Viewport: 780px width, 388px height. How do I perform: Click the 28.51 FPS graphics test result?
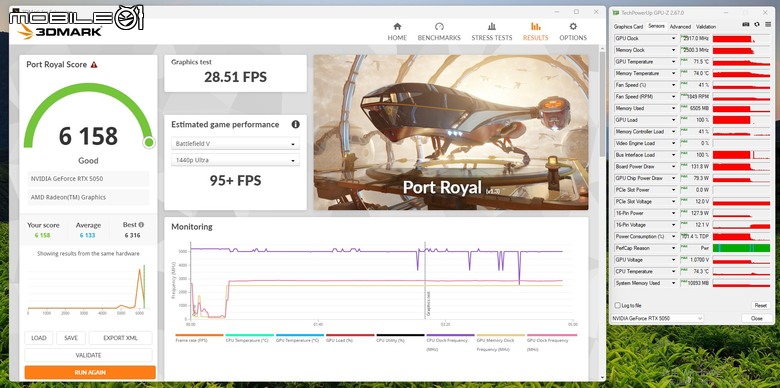[235, 77]
